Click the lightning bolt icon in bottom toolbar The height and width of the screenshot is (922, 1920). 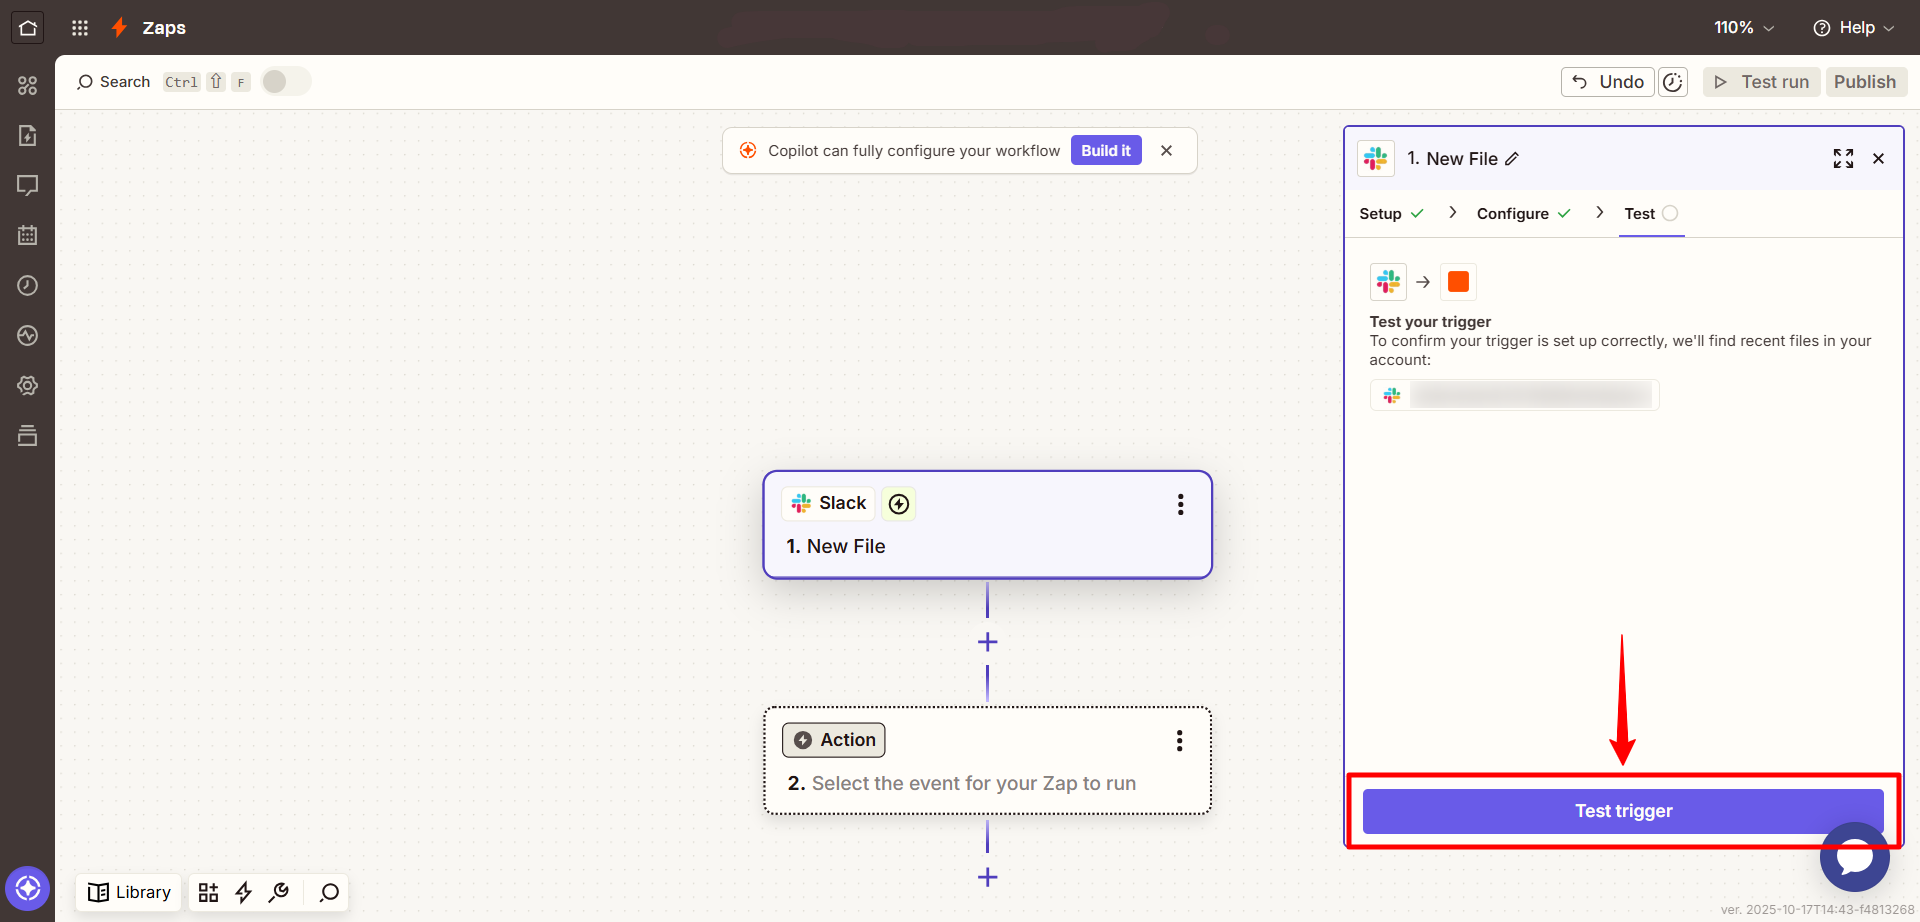coord(243,892)
